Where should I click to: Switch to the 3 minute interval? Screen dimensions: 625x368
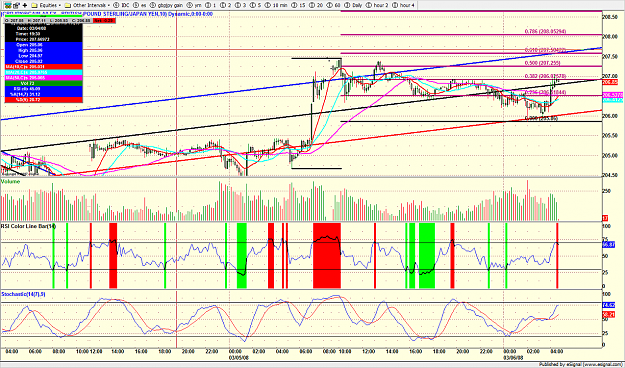coord(241,5)
